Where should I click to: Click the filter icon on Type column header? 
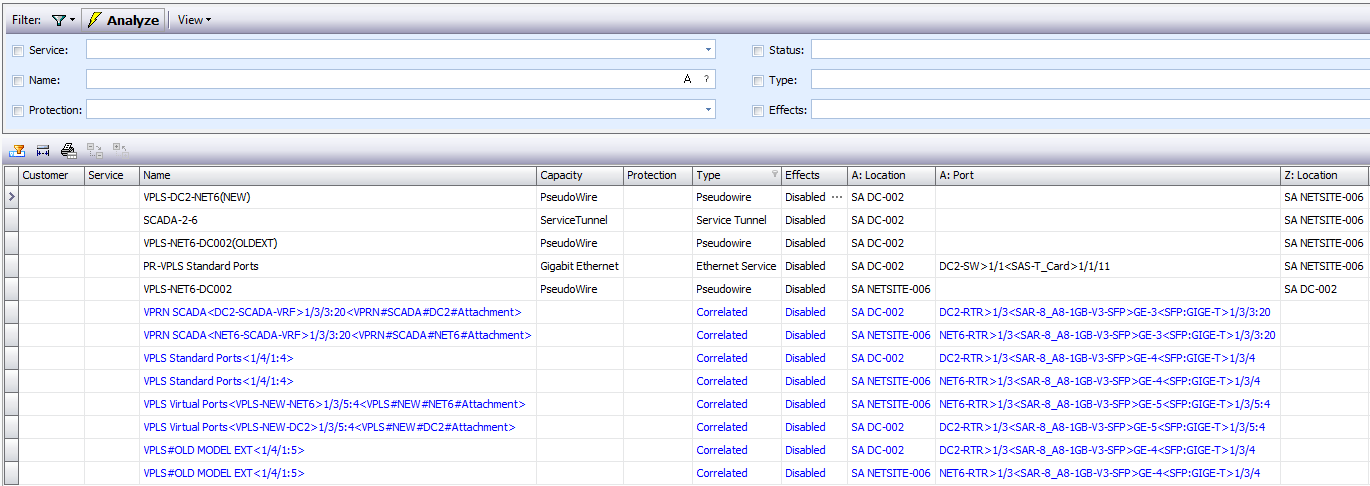(774, 175)
